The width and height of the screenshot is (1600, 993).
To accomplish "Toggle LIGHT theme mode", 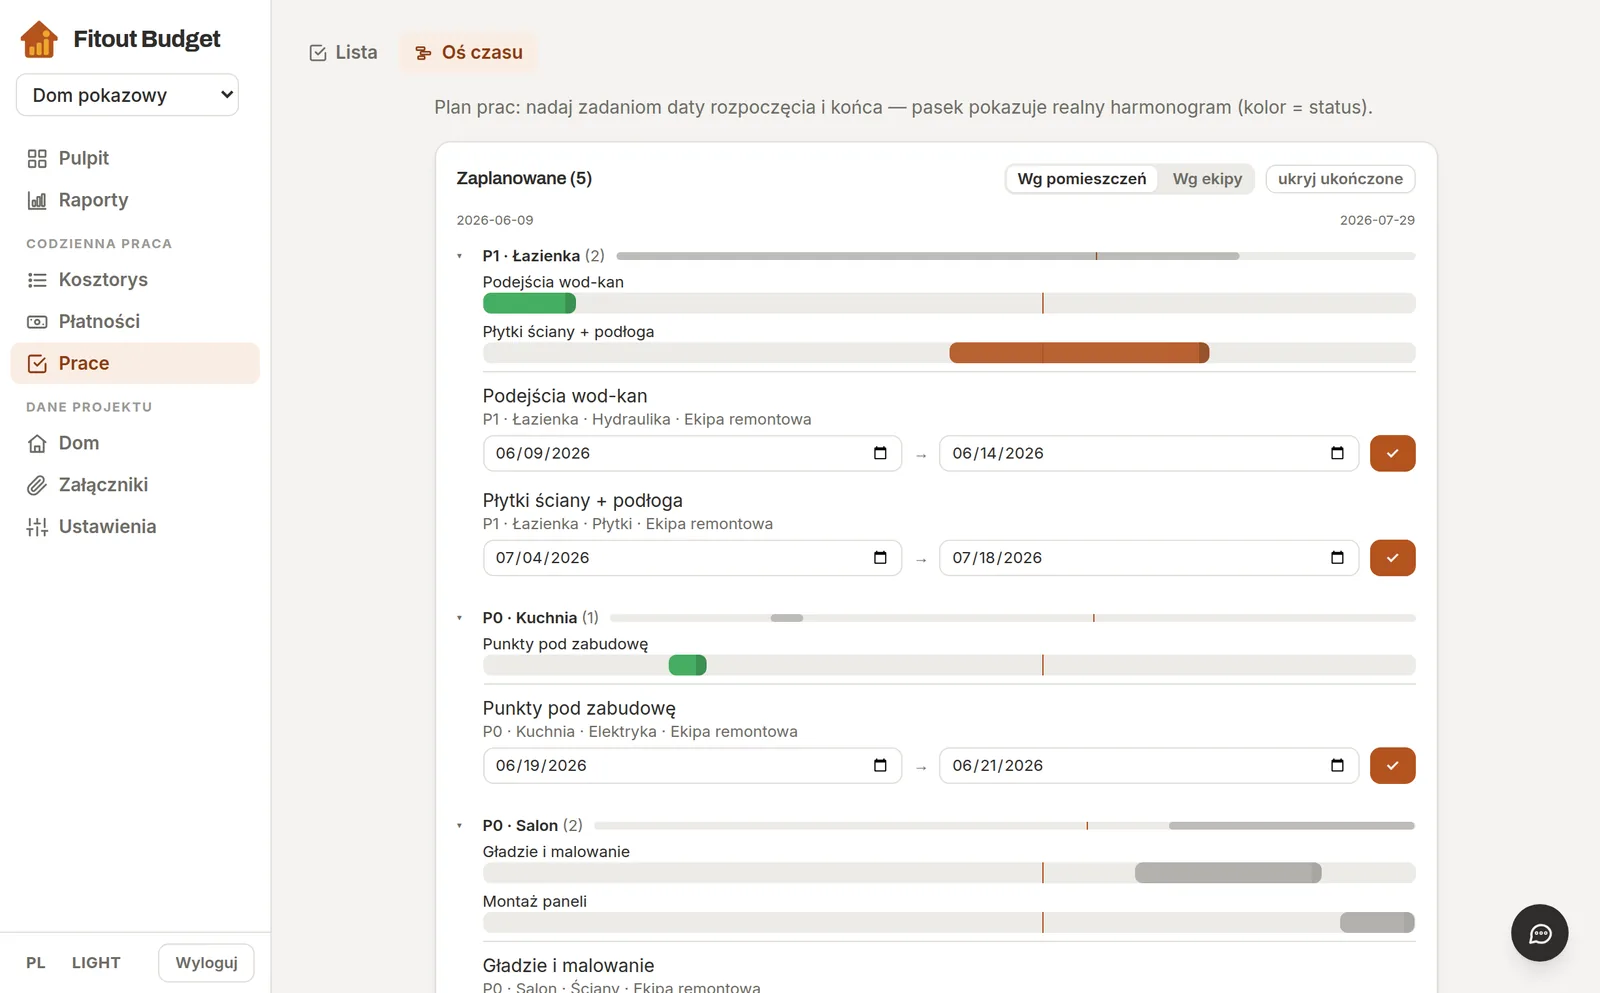I will 96,963.
